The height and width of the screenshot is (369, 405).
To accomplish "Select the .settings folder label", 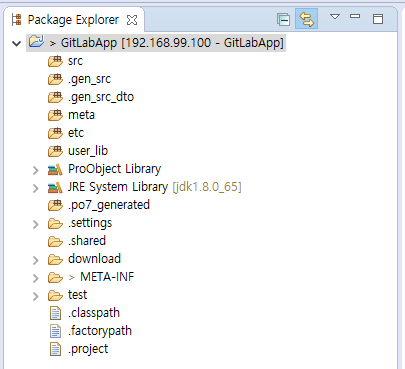I will click(x=90, y=223).
